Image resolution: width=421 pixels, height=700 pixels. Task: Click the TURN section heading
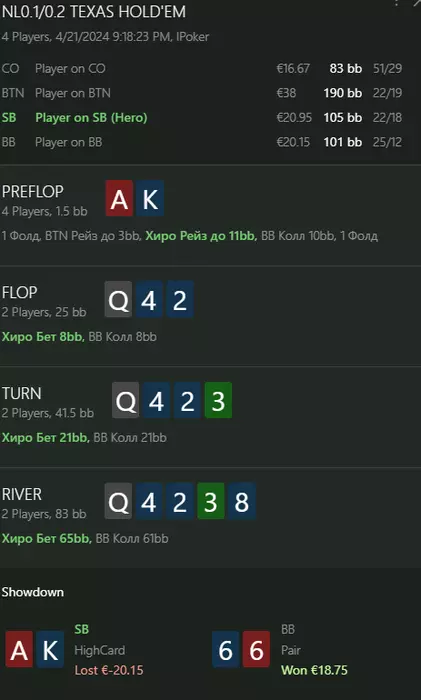(21, 393)
